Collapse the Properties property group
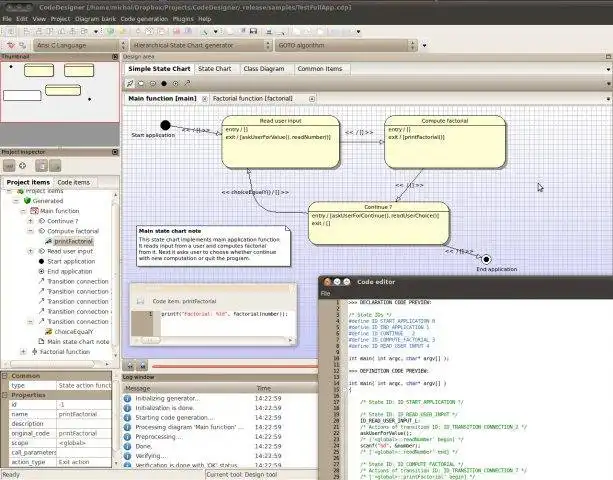This screenshot has width=613, height=480. (5, 395)
